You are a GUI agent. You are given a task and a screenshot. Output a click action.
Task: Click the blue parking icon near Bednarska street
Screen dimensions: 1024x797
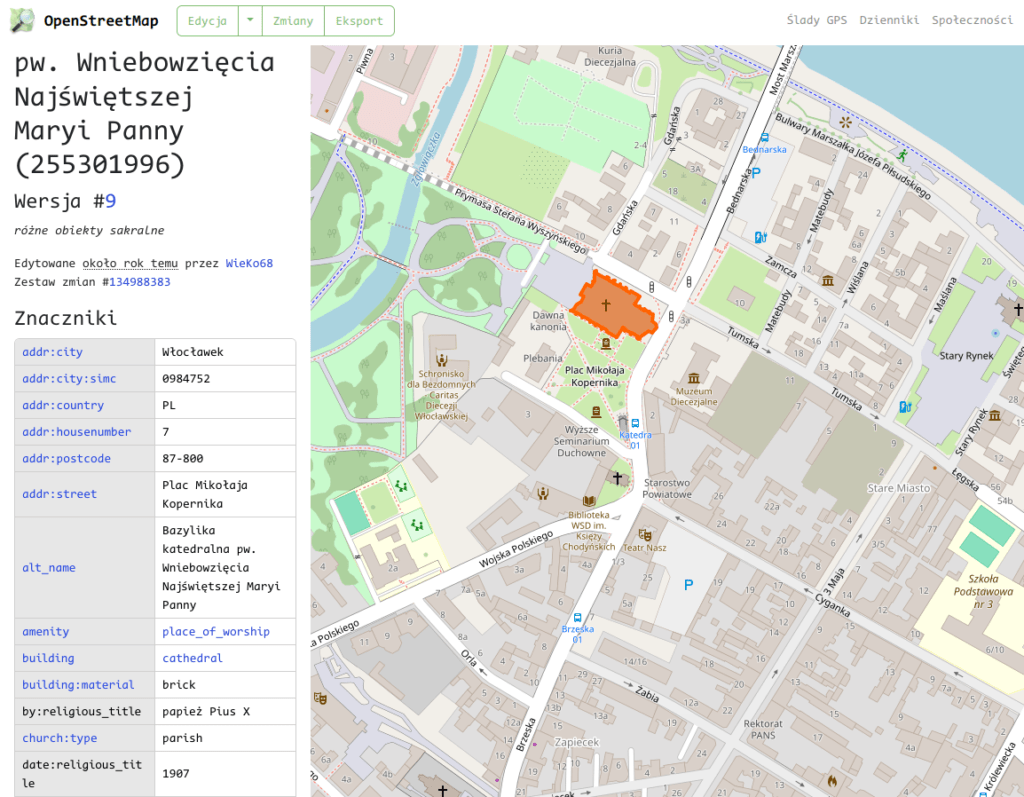[x=755, y=173]
